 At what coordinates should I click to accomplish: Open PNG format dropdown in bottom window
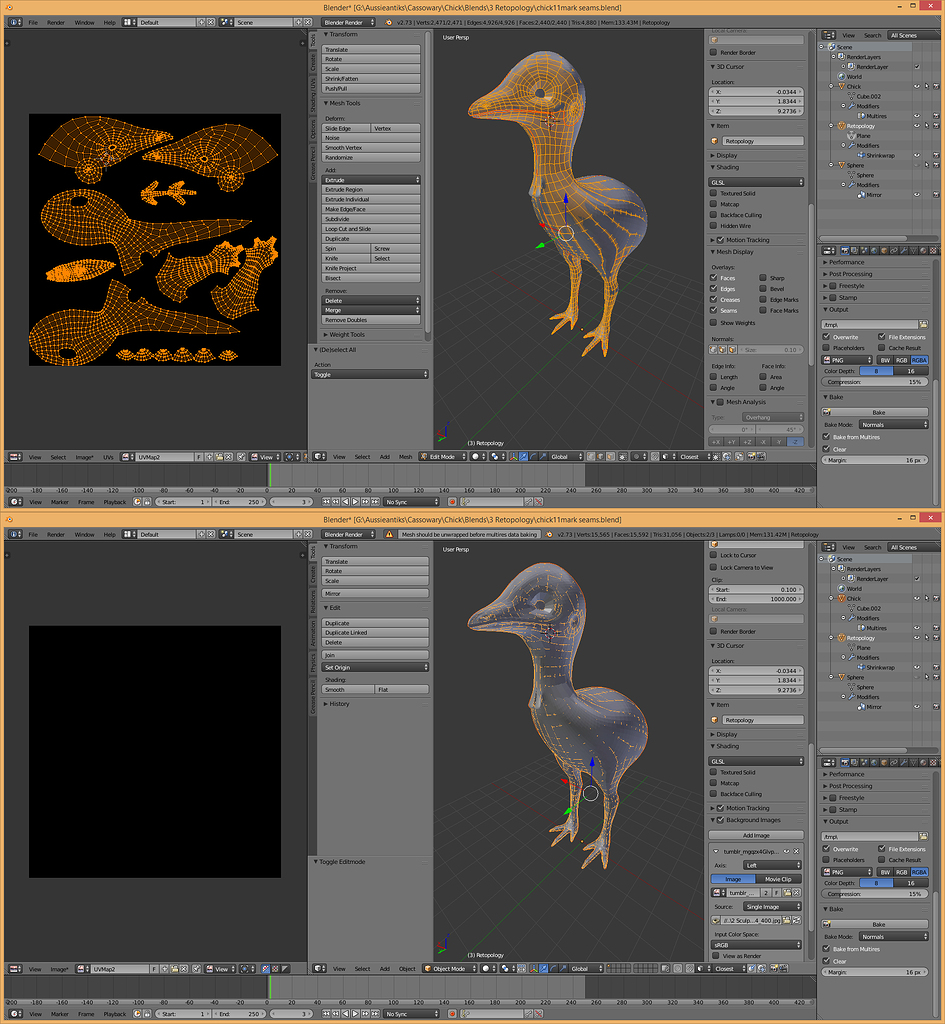pos(847,872)
